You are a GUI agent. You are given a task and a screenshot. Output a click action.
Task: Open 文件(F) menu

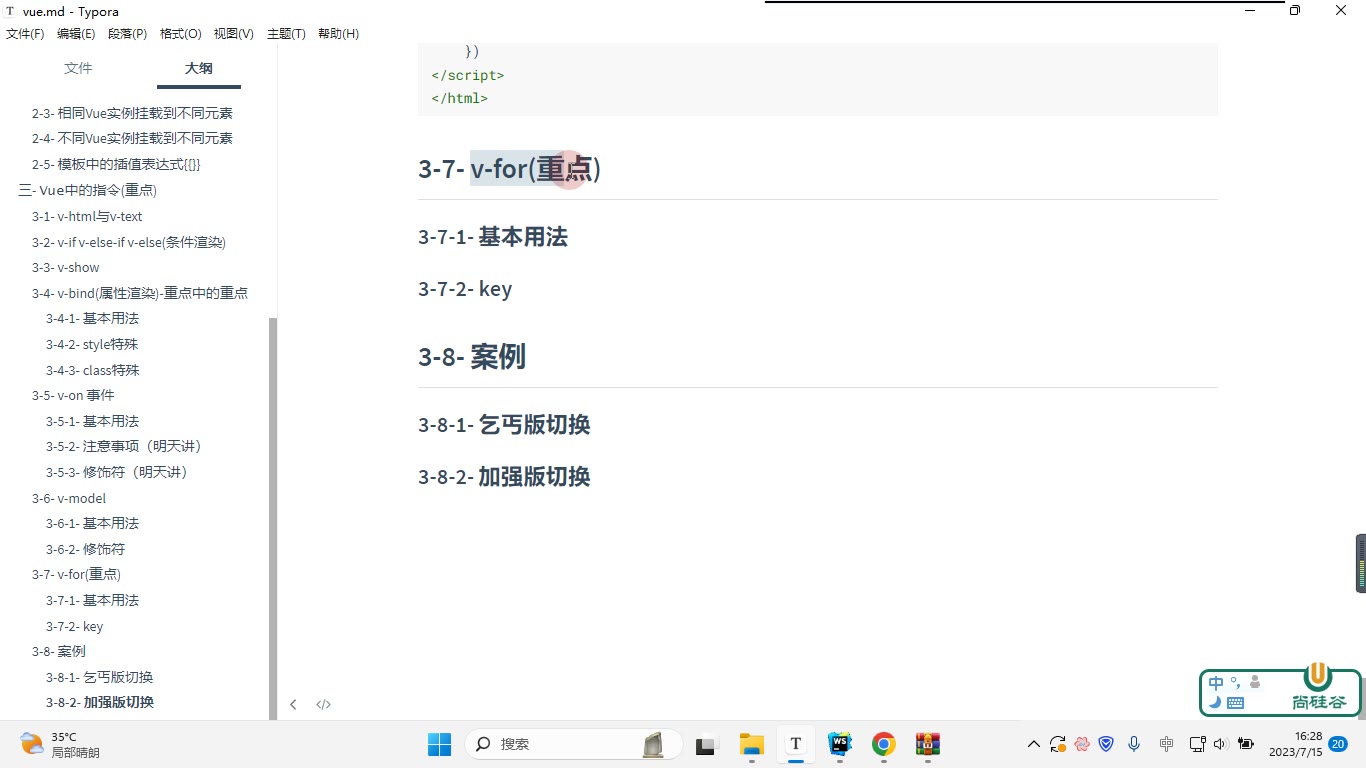25,34
